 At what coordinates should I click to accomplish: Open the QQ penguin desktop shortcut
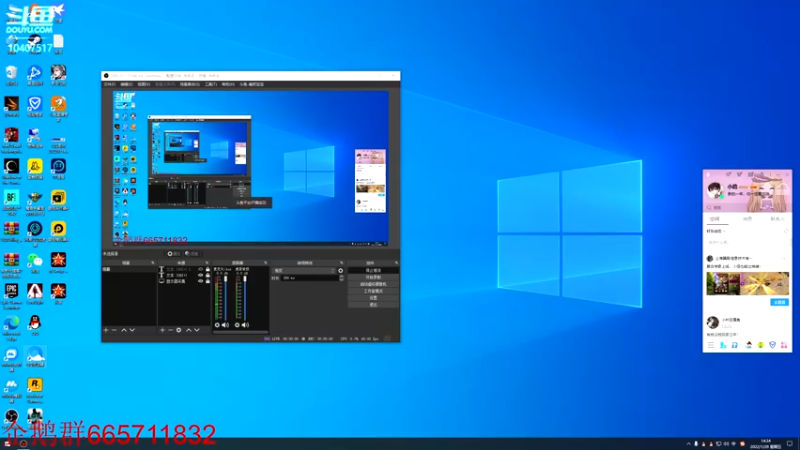[x=35, y=324]
